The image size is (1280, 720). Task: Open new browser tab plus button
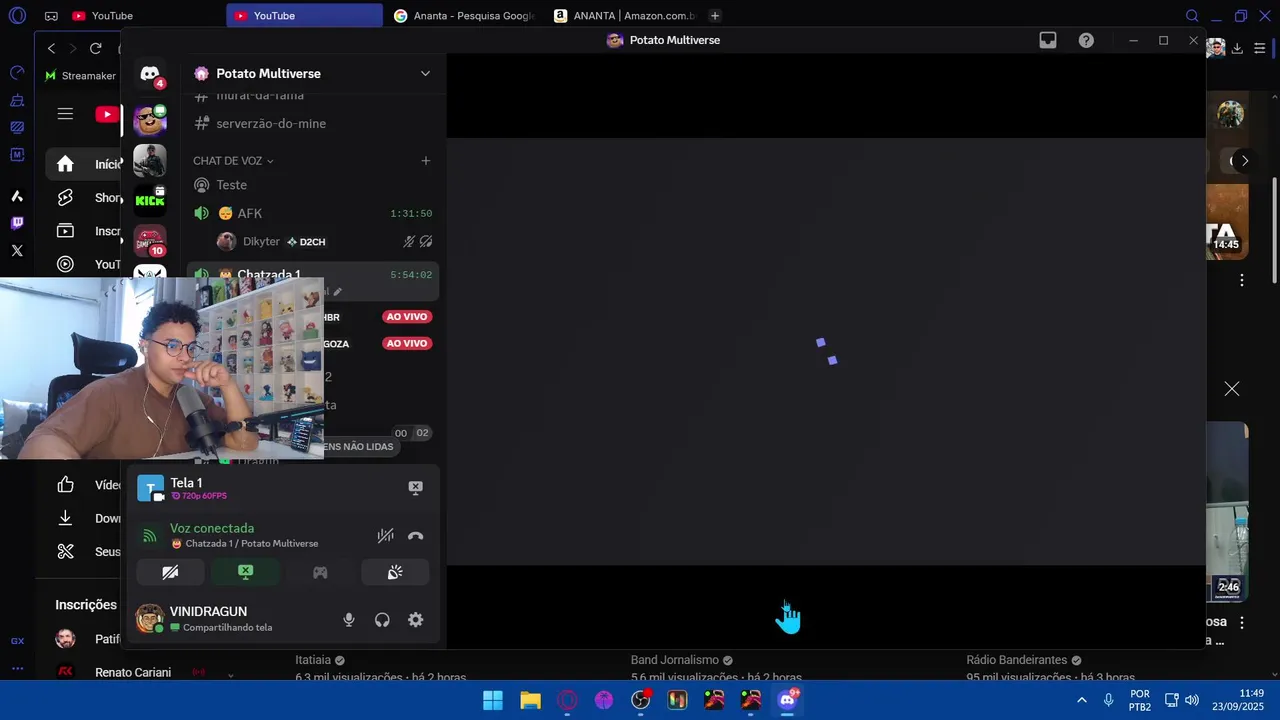tap(715, 16)
